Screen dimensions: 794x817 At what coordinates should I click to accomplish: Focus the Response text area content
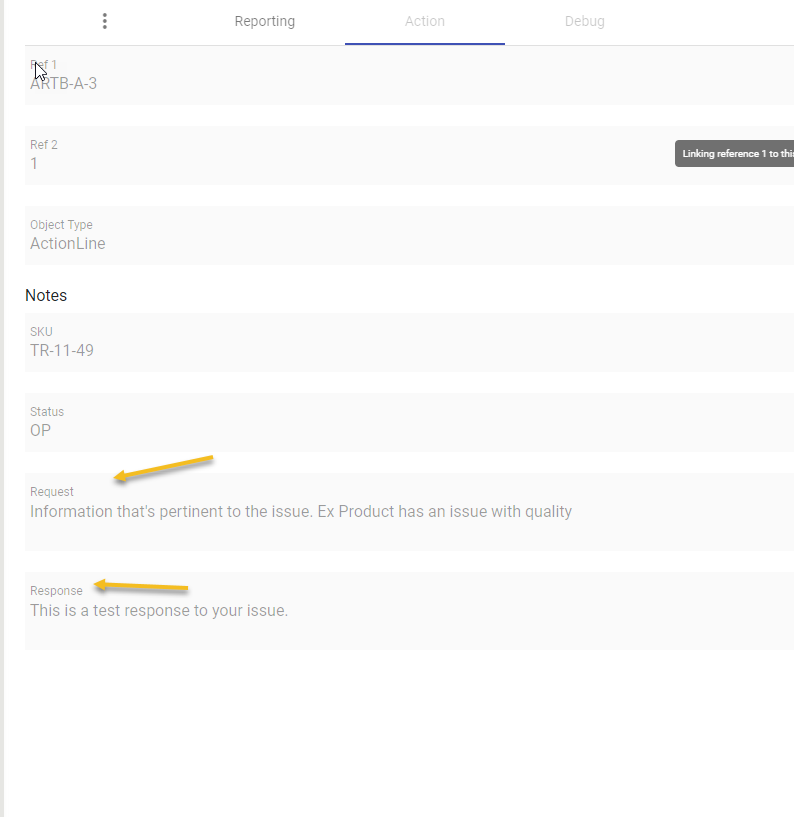[159, 610]
